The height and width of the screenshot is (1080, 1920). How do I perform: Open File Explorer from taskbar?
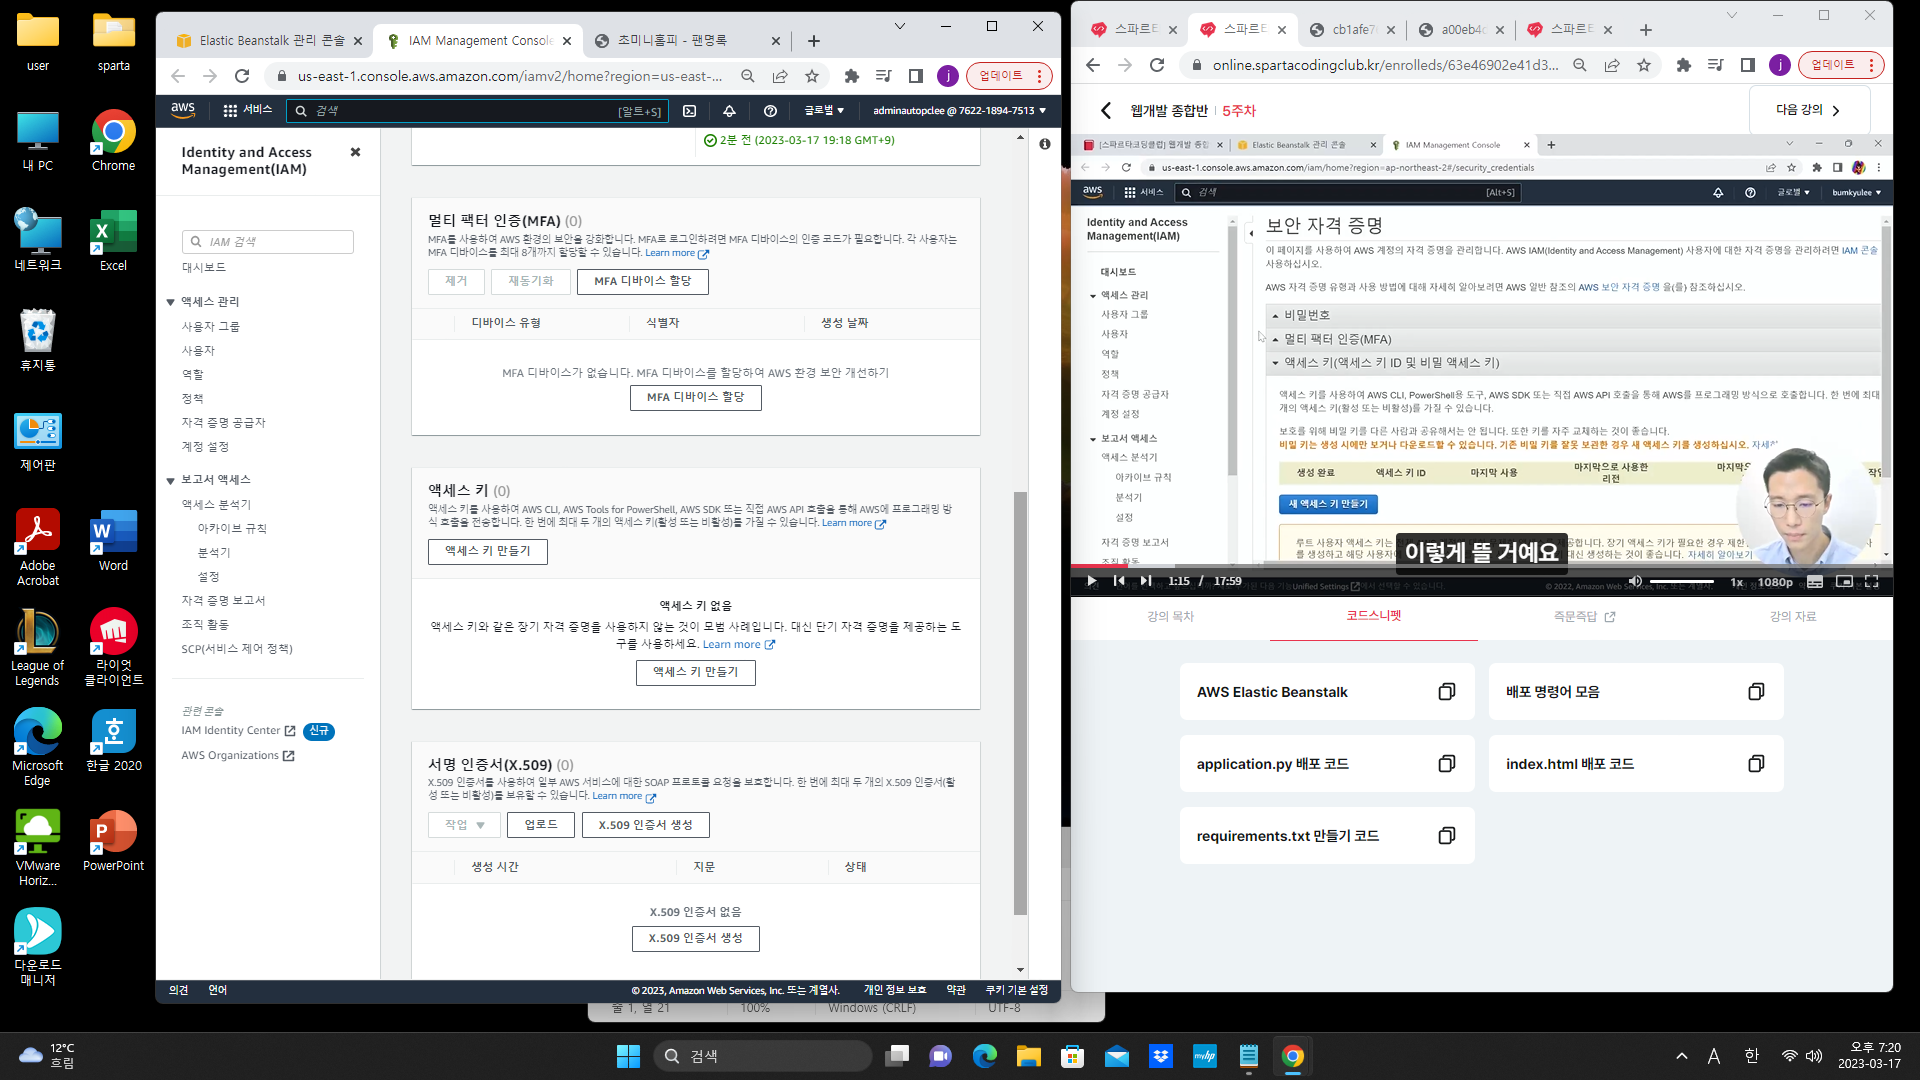click(1028, 1056)
